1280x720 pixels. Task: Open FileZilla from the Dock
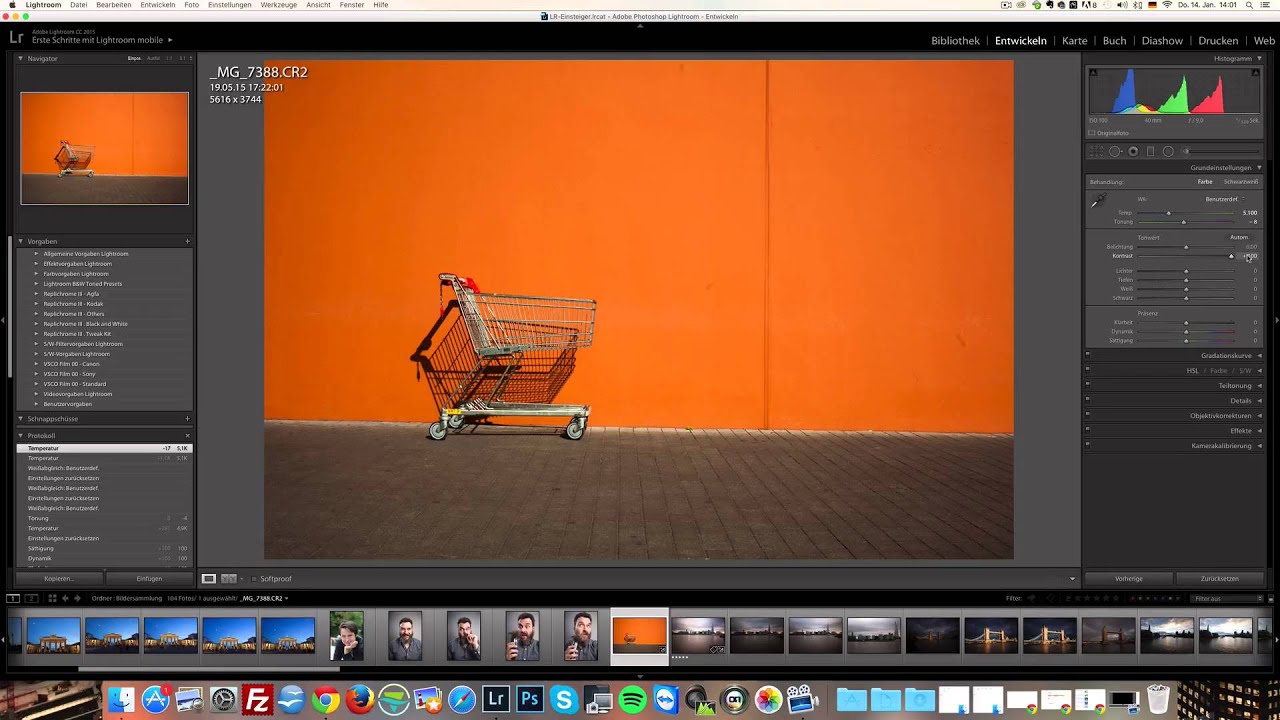(258, 700)
